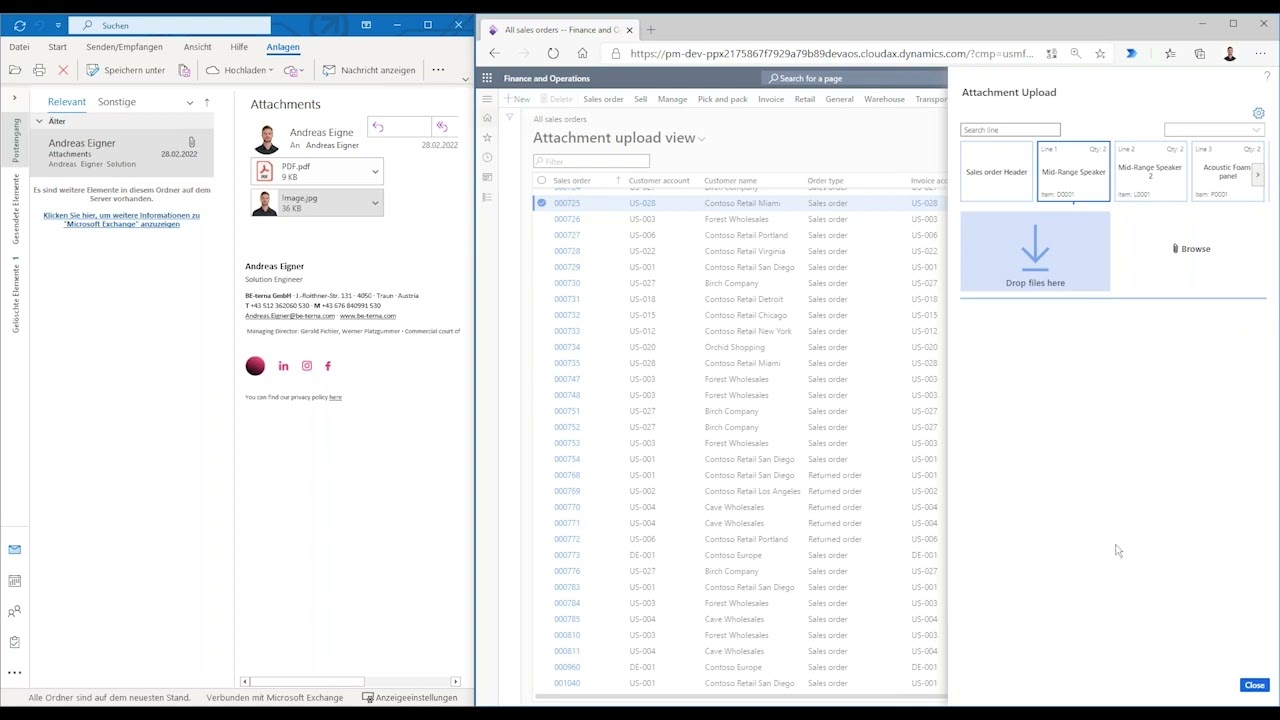This screenshot has height=720, width=1280.
Task: Click the Image.jpg attachment thumbnail
Action: click(265, 203)
